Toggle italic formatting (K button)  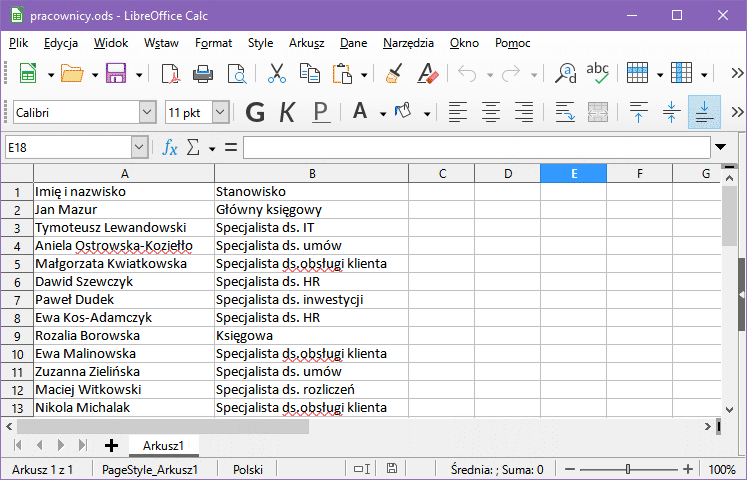[x=287, y=112]
